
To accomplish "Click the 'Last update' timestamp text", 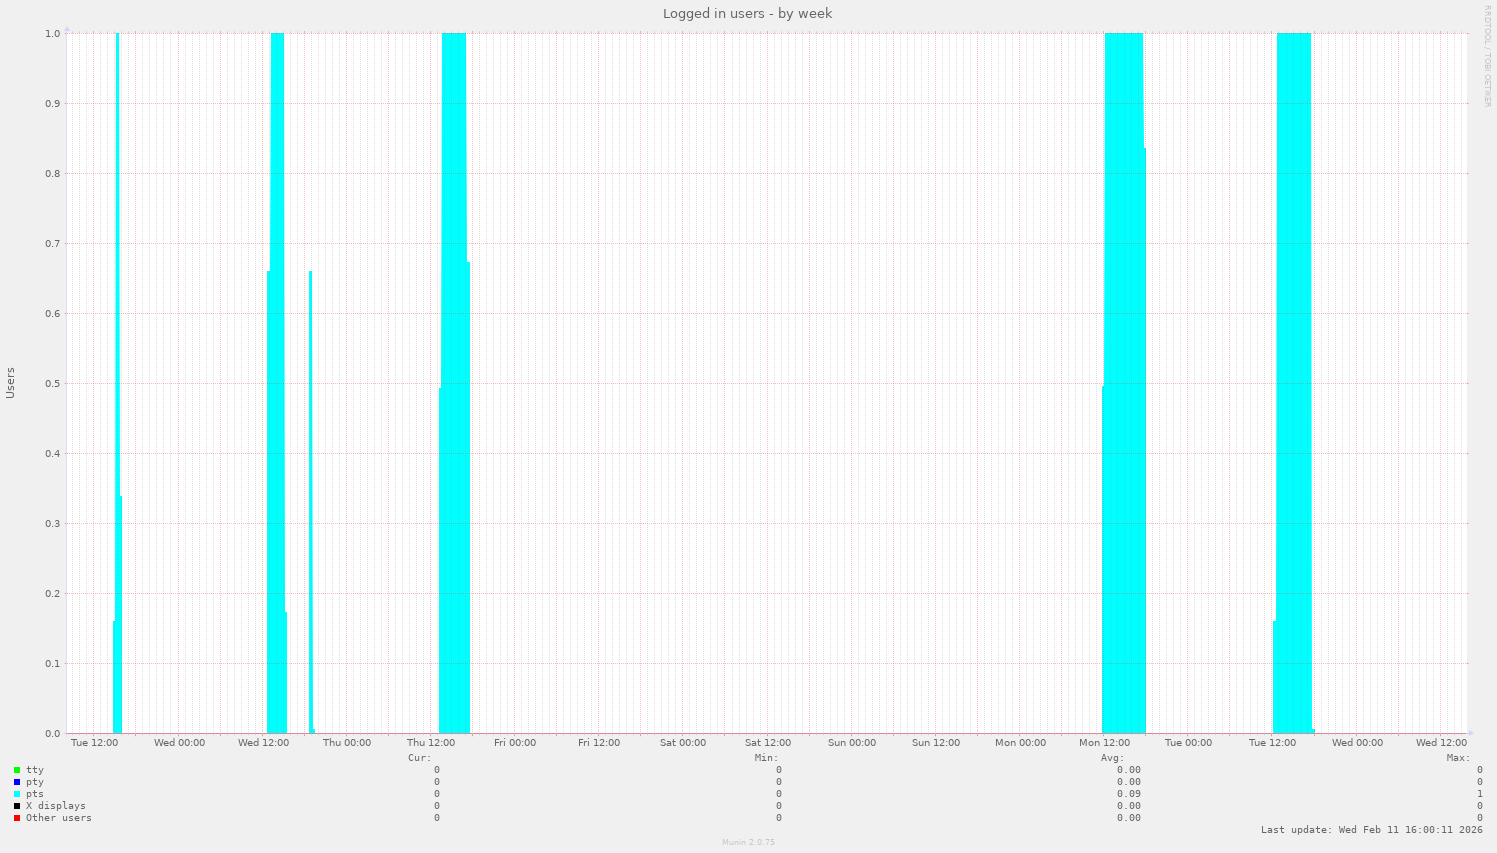I will (1371, 830).
